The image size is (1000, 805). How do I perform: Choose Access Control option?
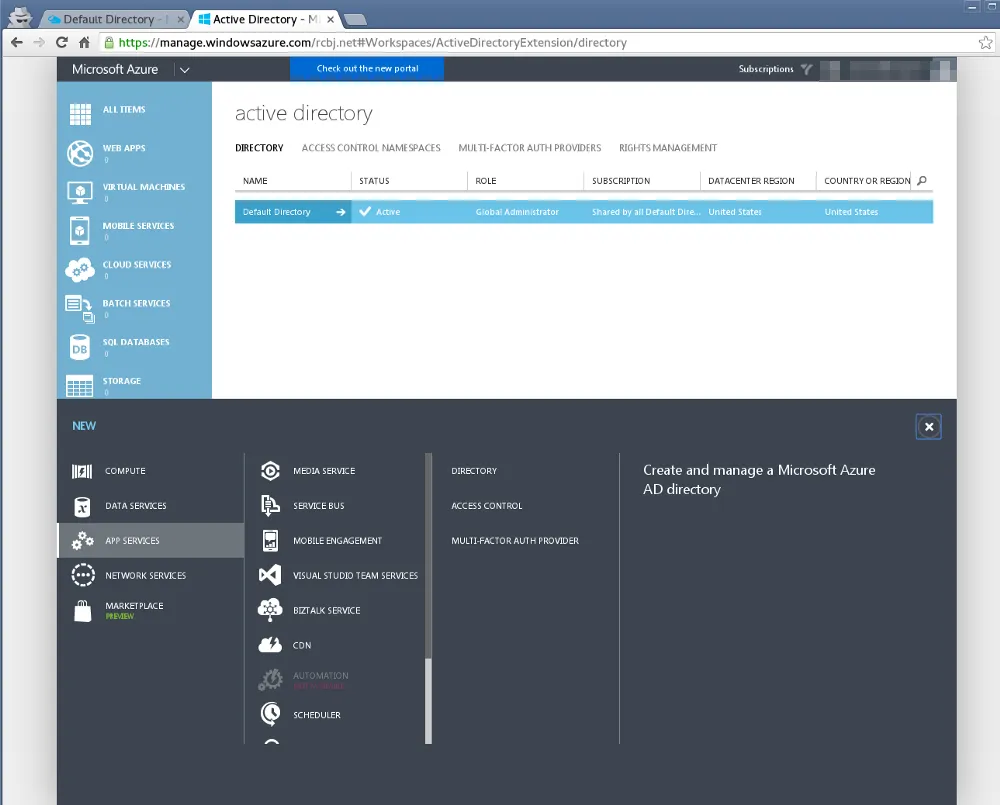[x=487, y=506]
